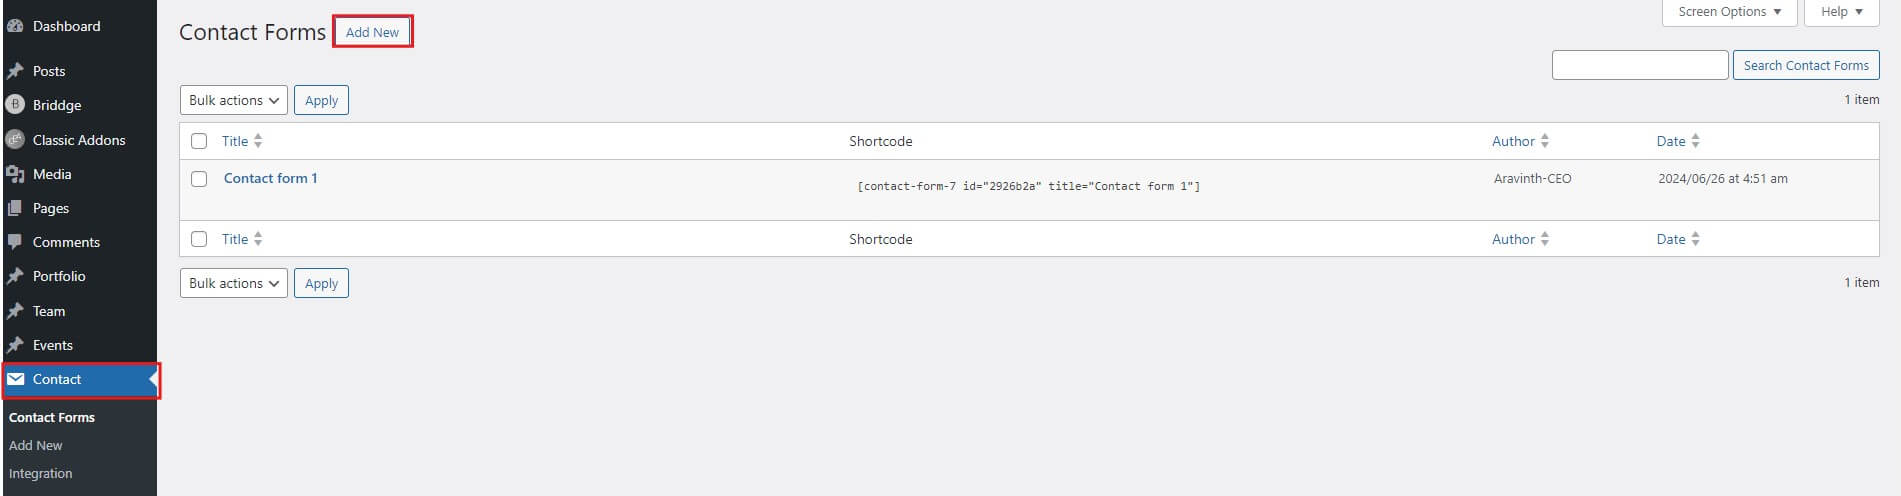Click the Posts pushpin icon
The image size is (1901, 496).
[15, 71]
